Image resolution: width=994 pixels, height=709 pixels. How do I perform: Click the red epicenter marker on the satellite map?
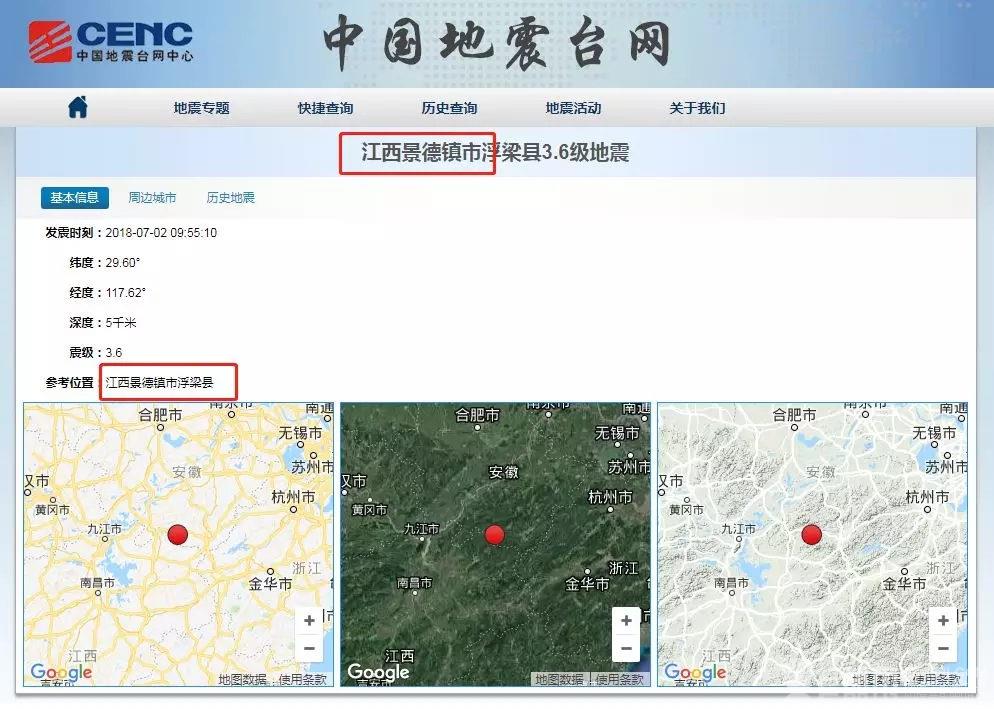point(493,536)
